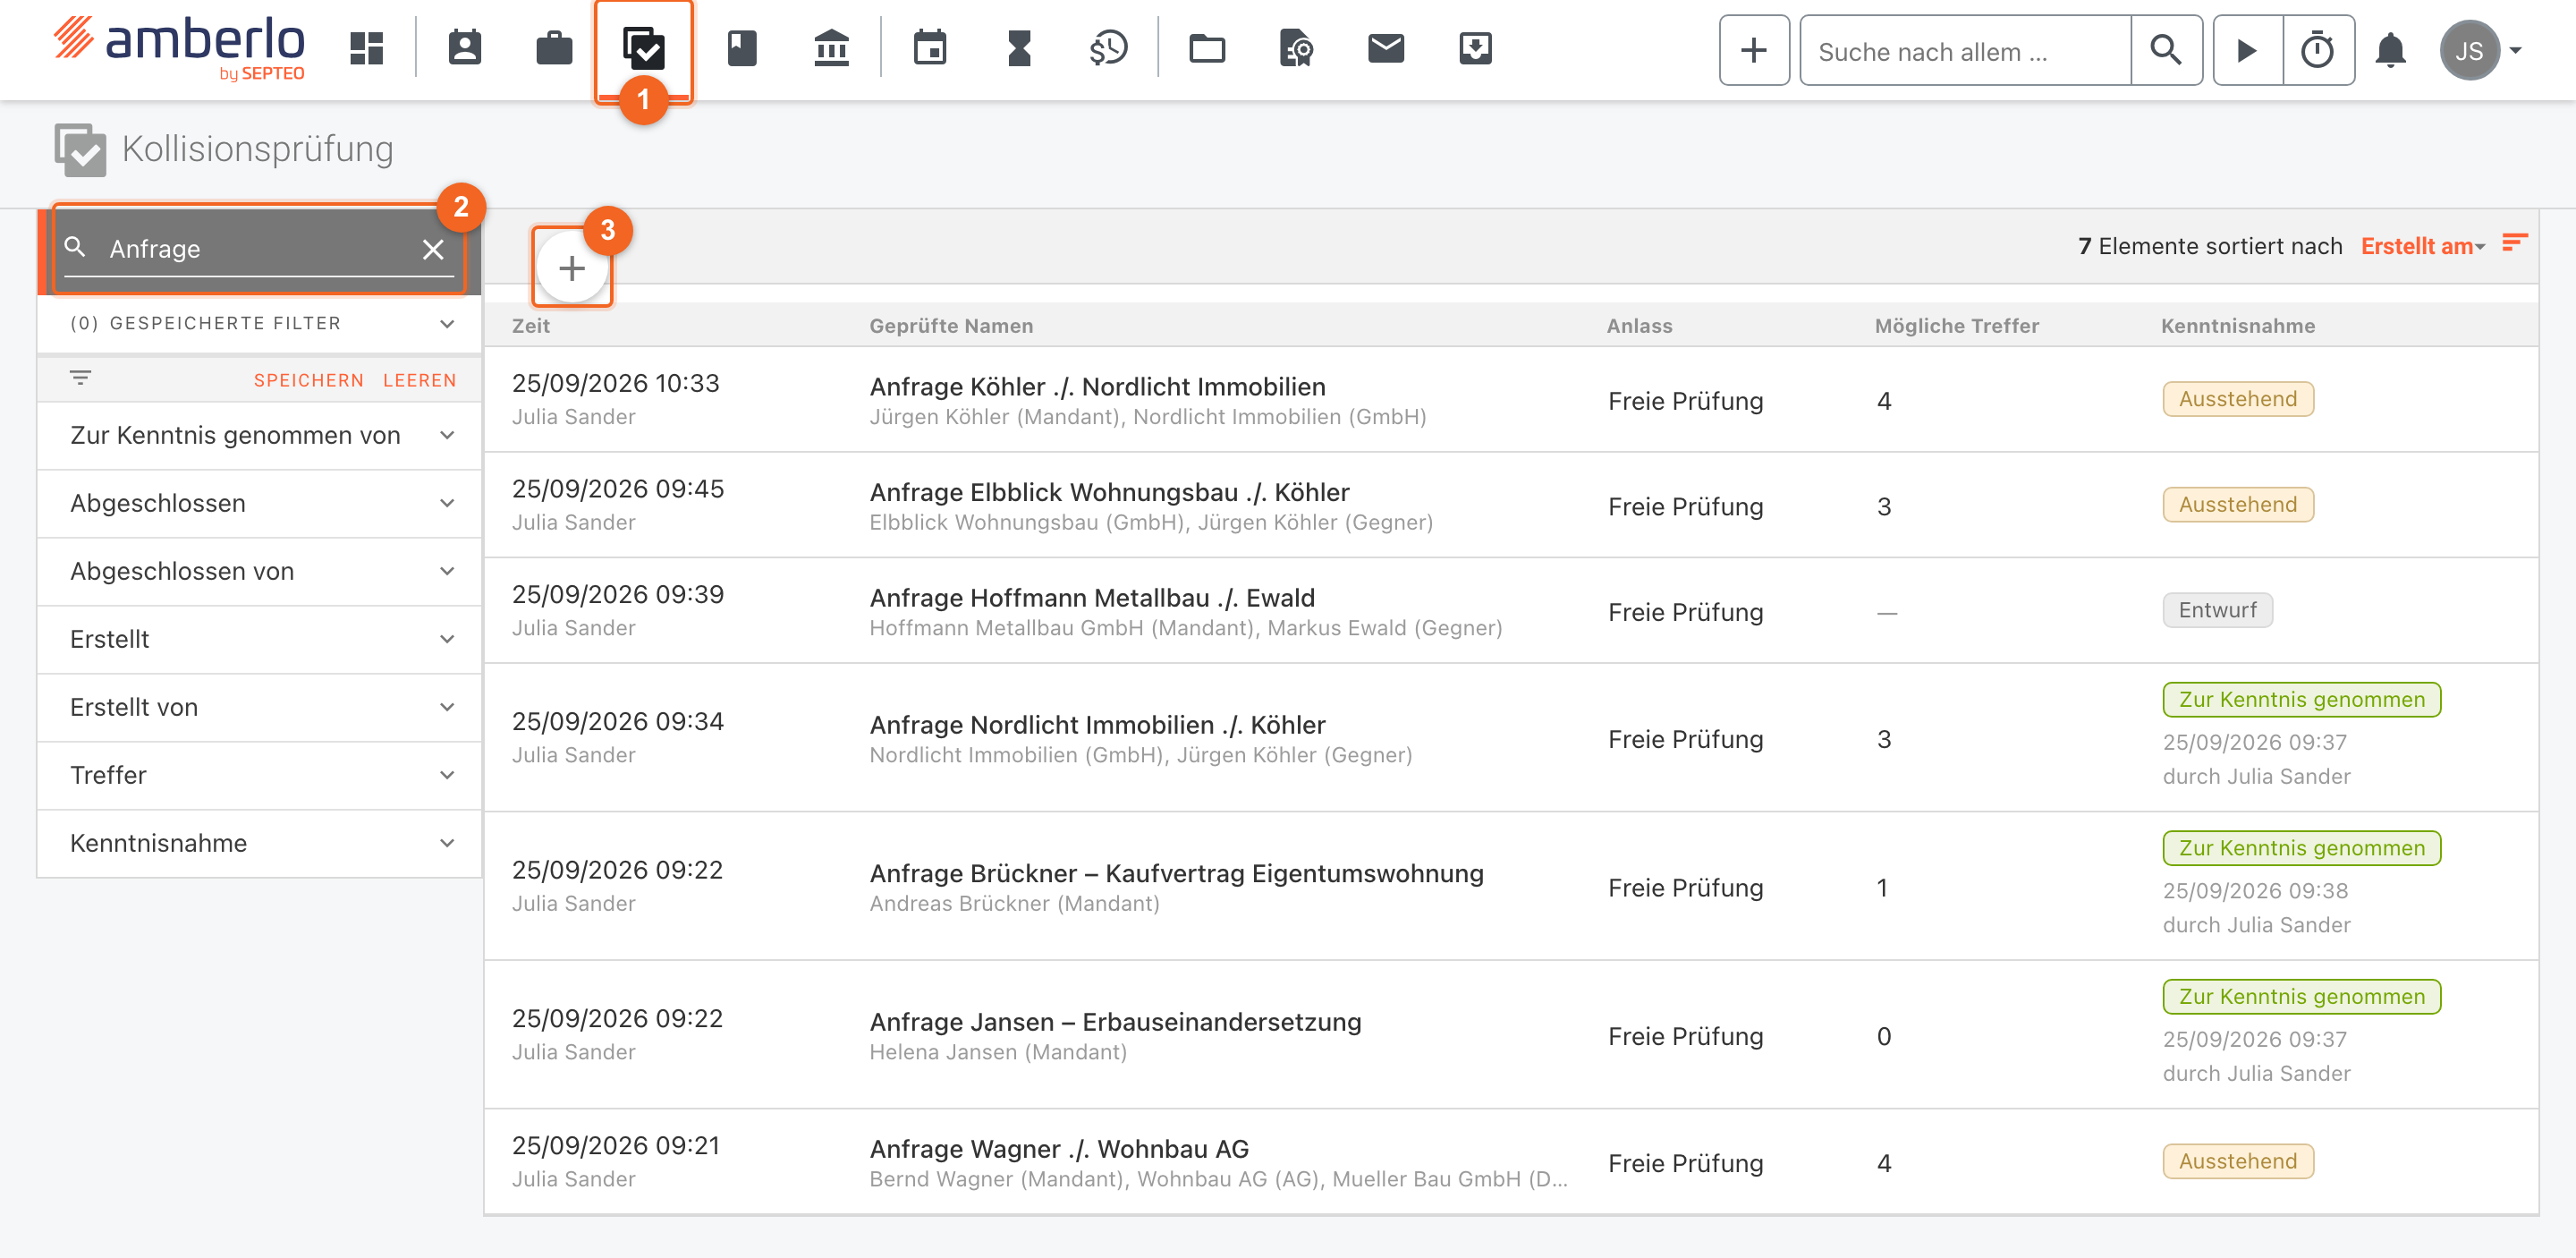Open Anfrage Jansen – Erbauseinandersetzung
The width and height of the screenshot is (2576, 1258).
[1115, 1022]
